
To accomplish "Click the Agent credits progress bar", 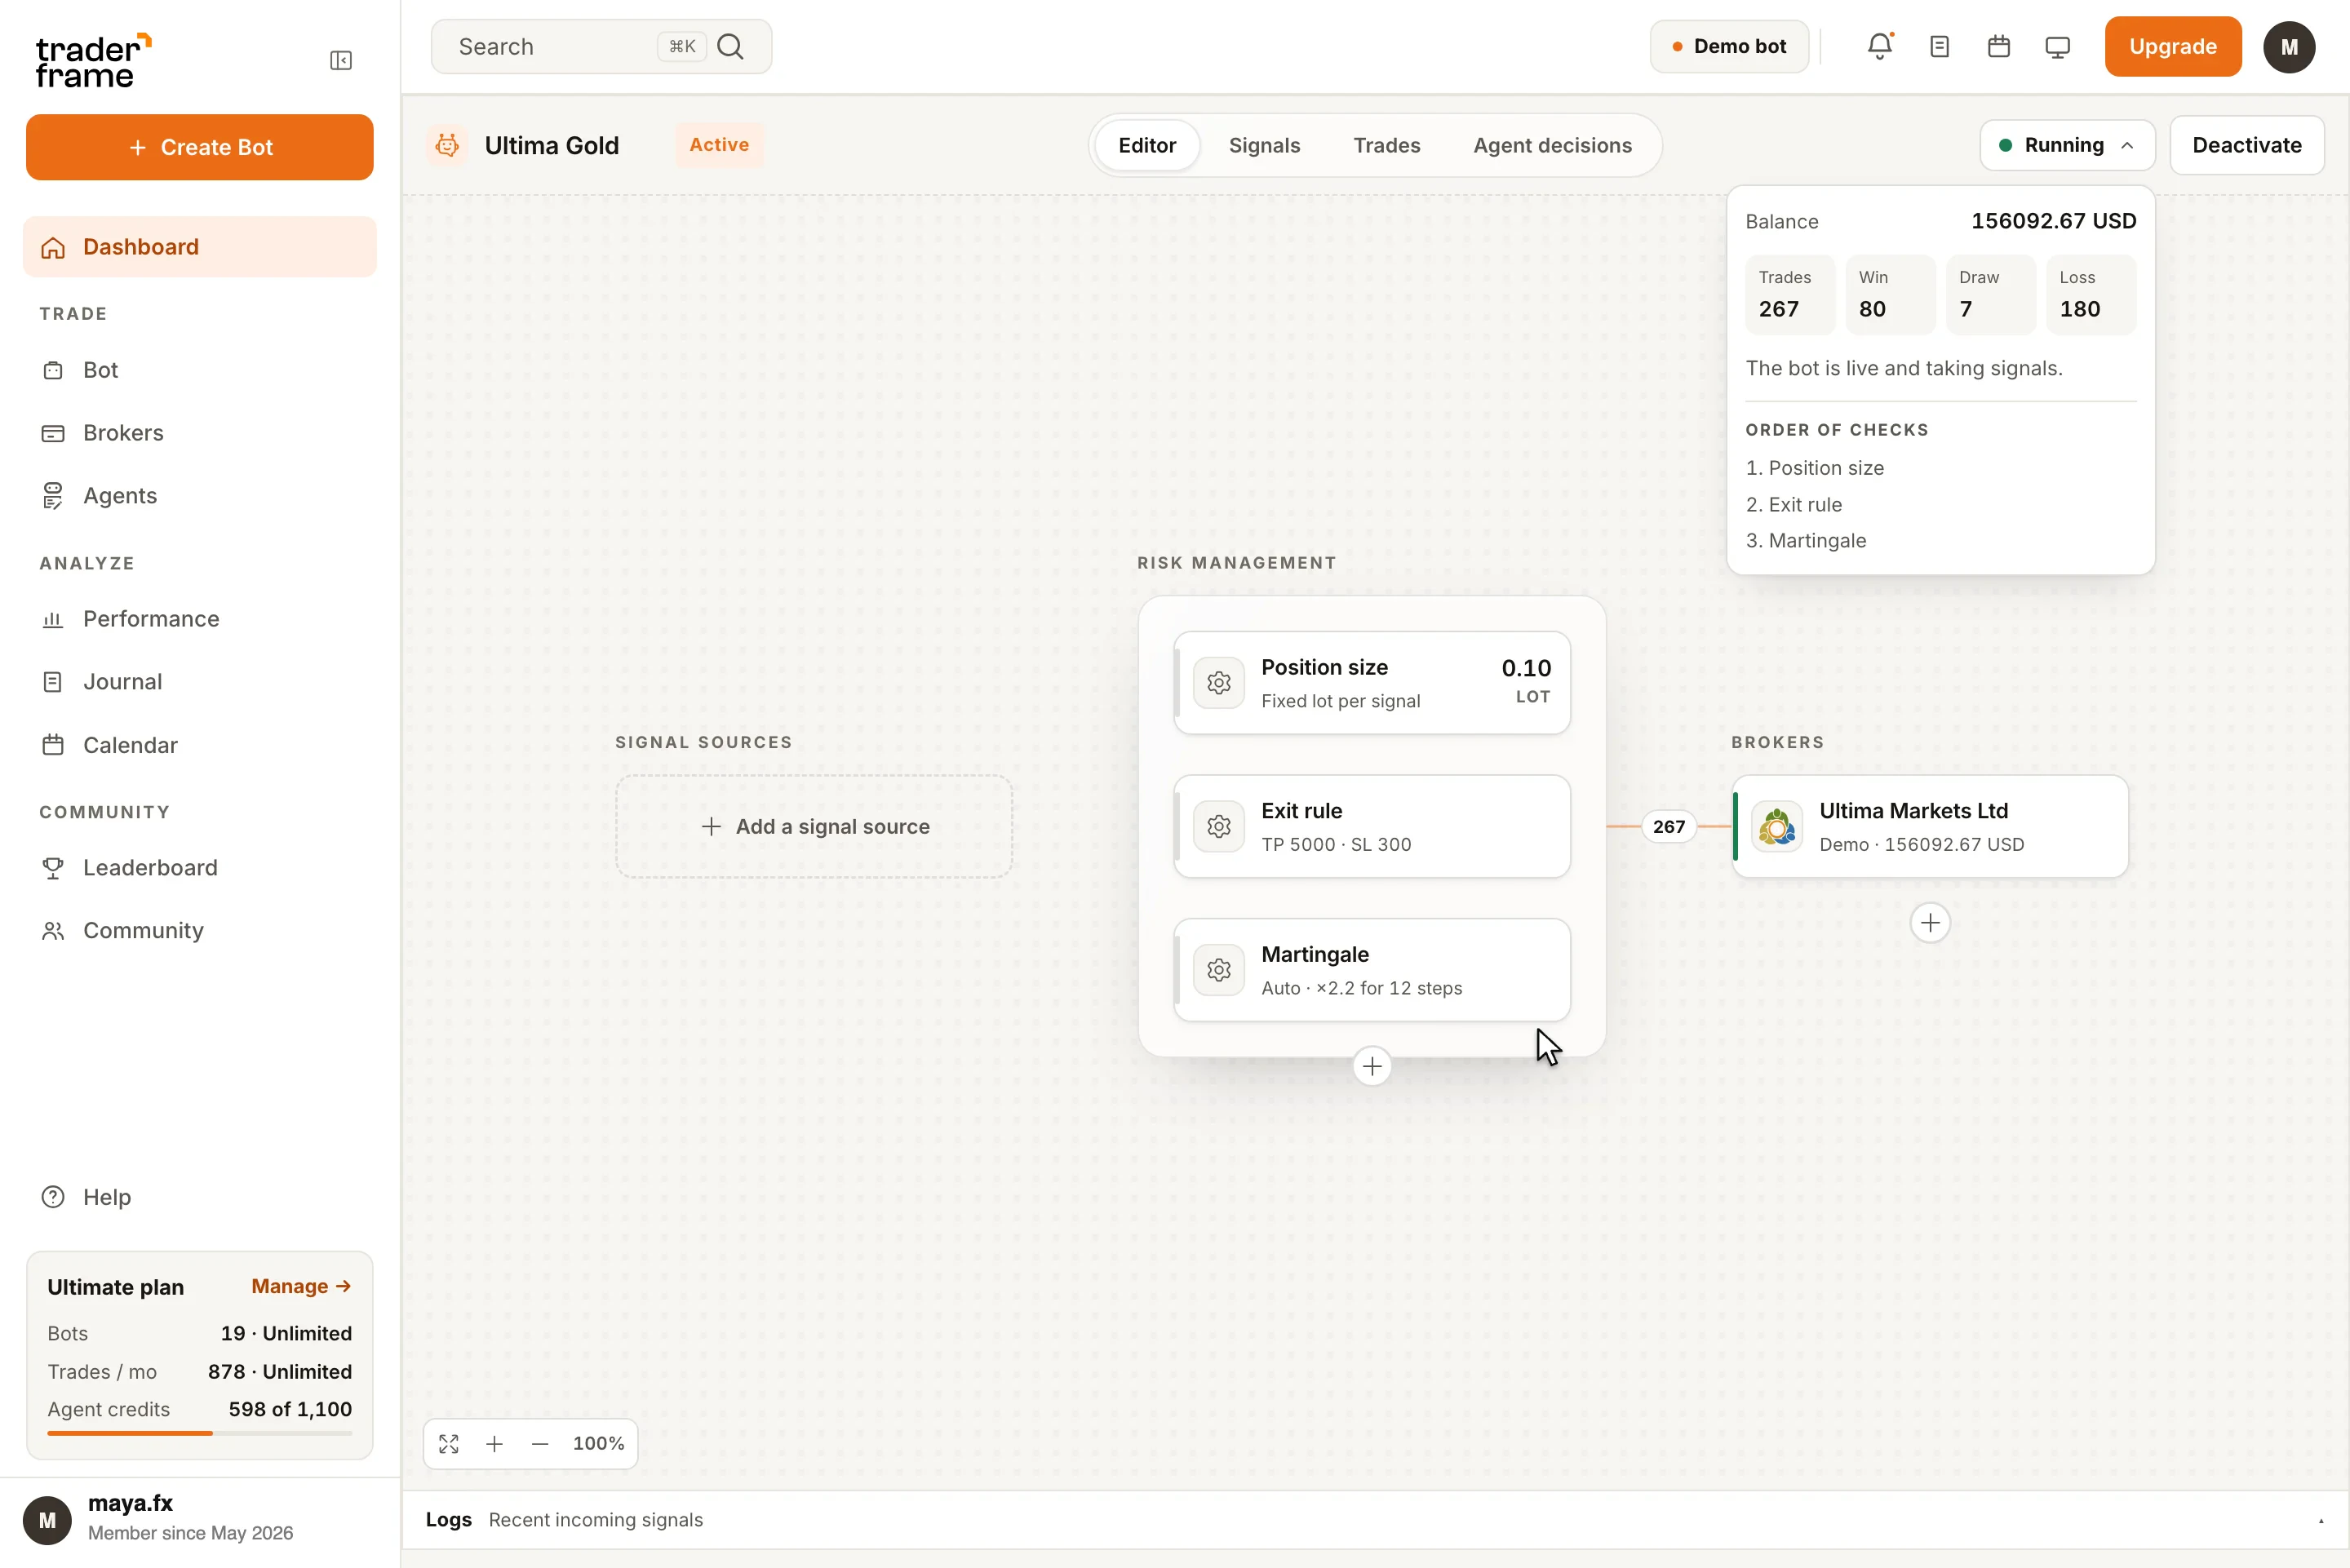I will click(200, 1434).
